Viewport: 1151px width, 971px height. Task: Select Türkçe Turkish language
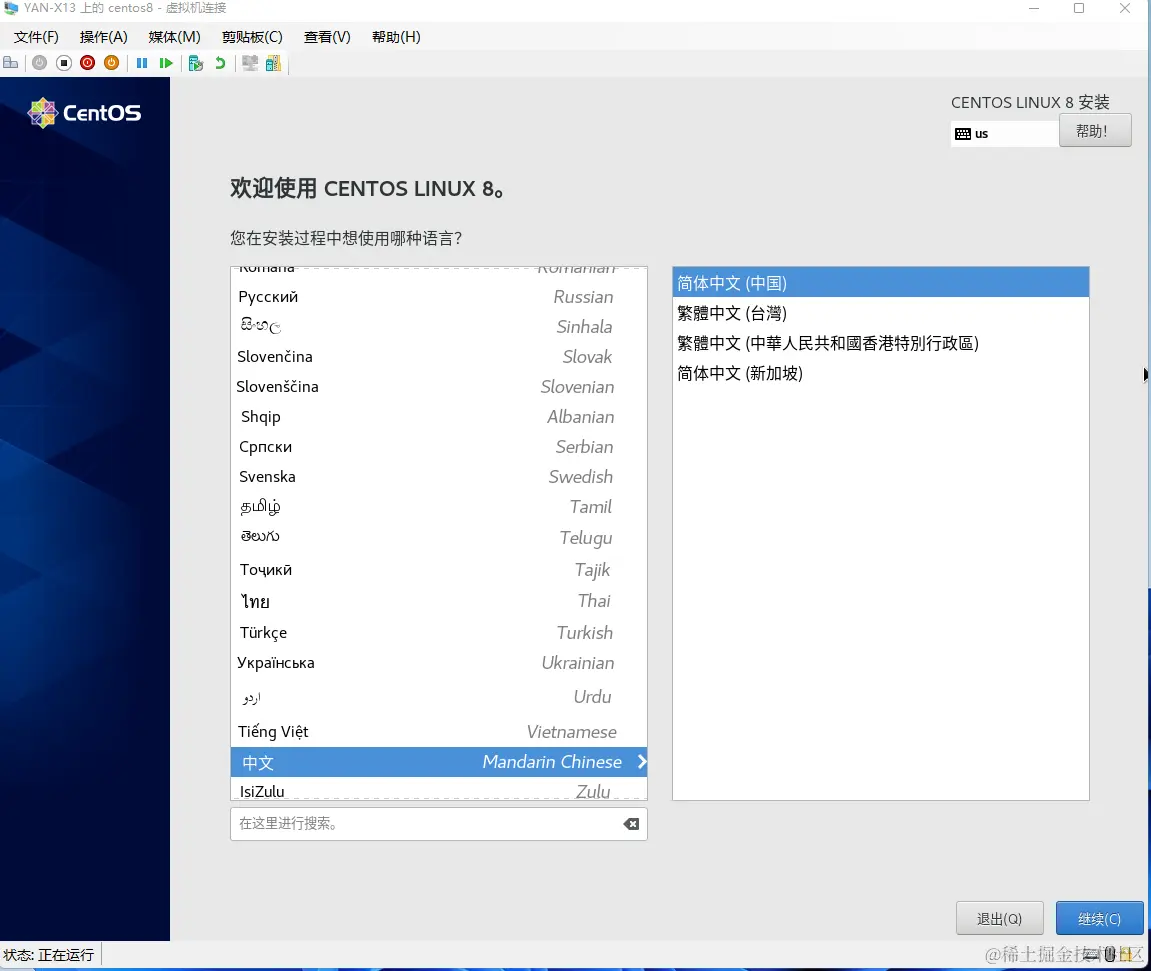438,633
